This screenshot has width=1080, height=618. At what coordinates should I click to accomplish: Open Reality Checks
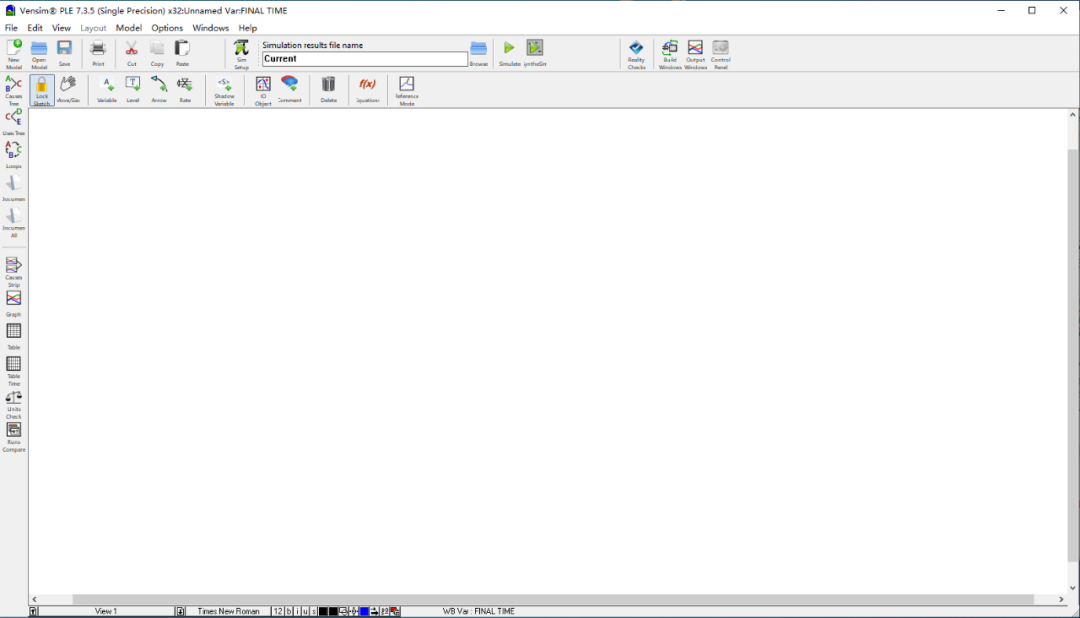[636, 54]
